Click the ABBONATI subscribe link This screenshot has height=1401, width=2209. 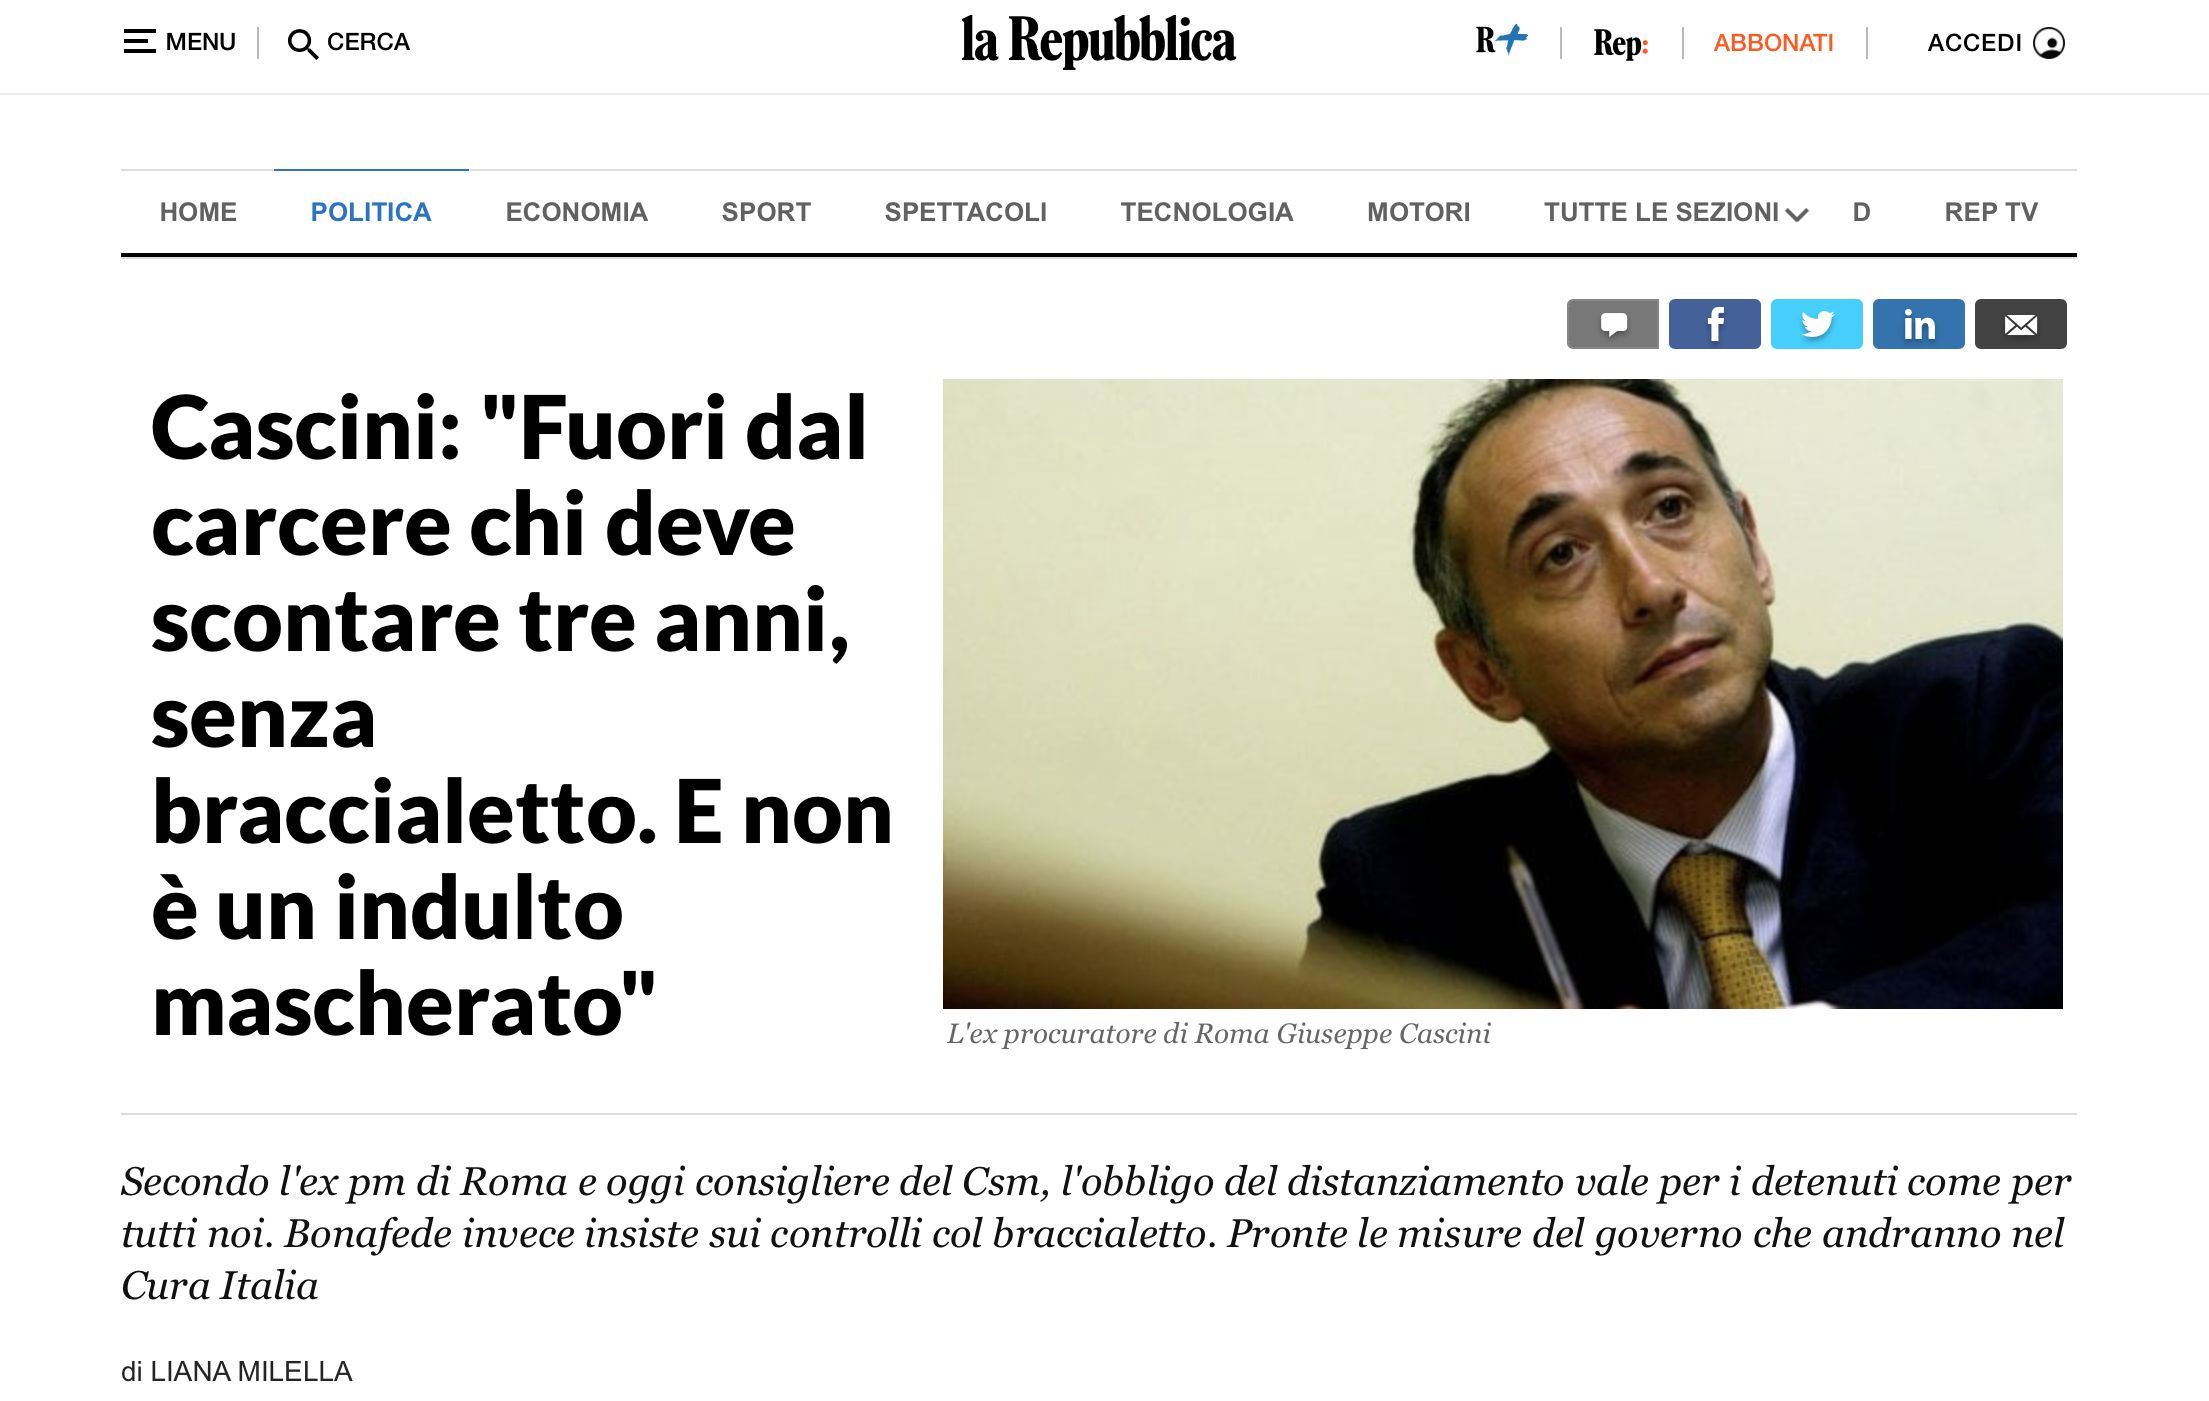pyautogui.click(x=1773, y=43)
